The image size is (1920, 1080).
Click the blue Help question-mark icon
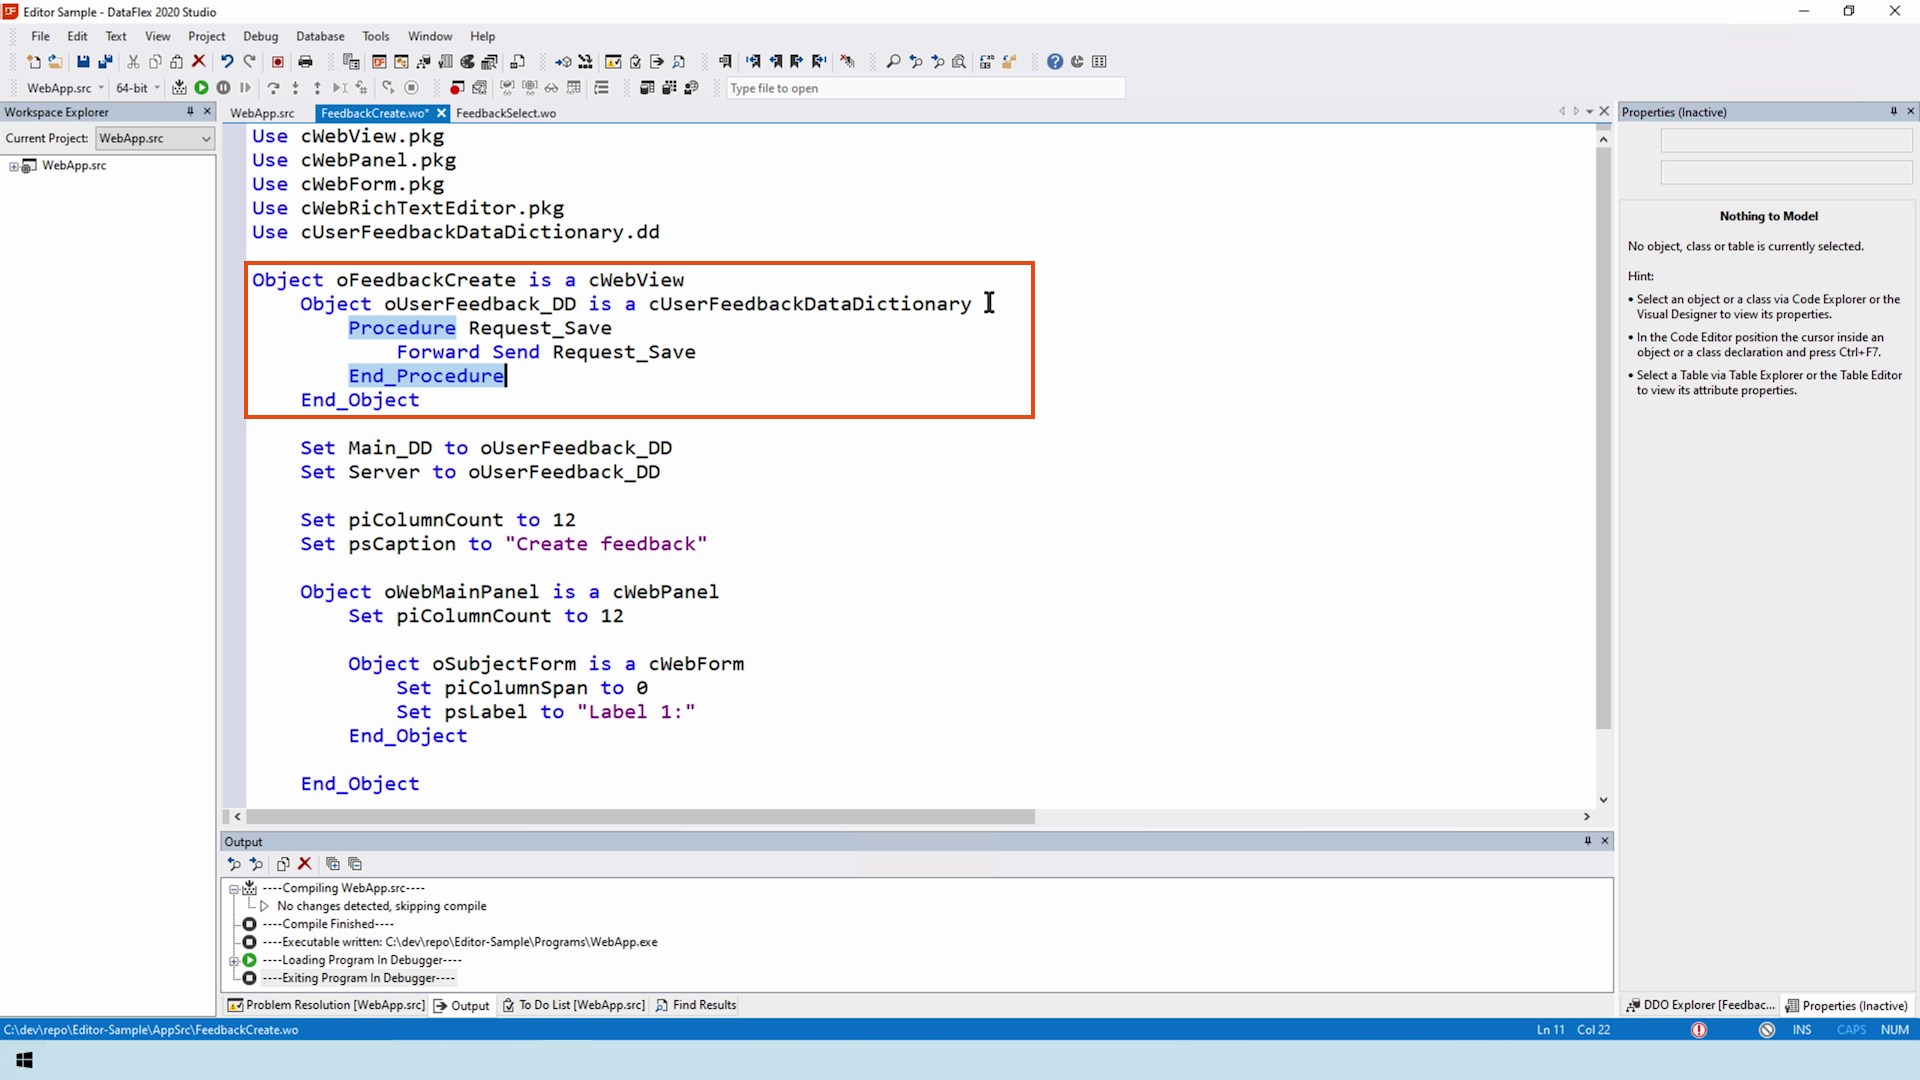click(x=1055, y=62)
